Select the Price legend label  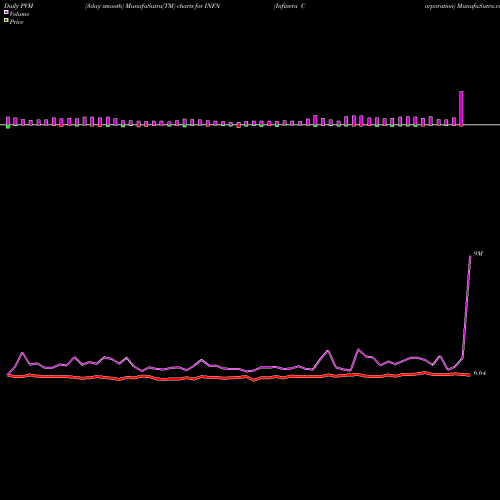point(16,22)
